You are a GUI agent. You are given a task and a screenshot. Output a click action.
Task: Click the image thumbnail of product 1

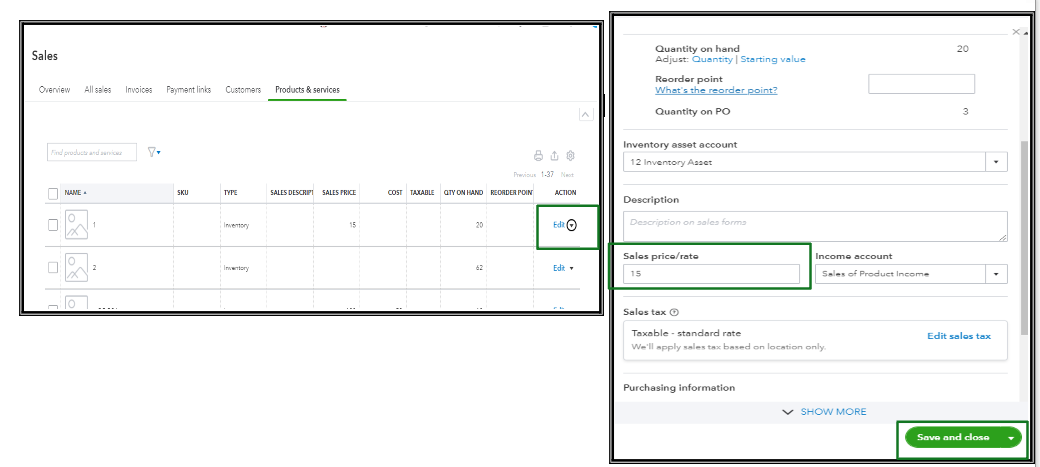point(76,224)
